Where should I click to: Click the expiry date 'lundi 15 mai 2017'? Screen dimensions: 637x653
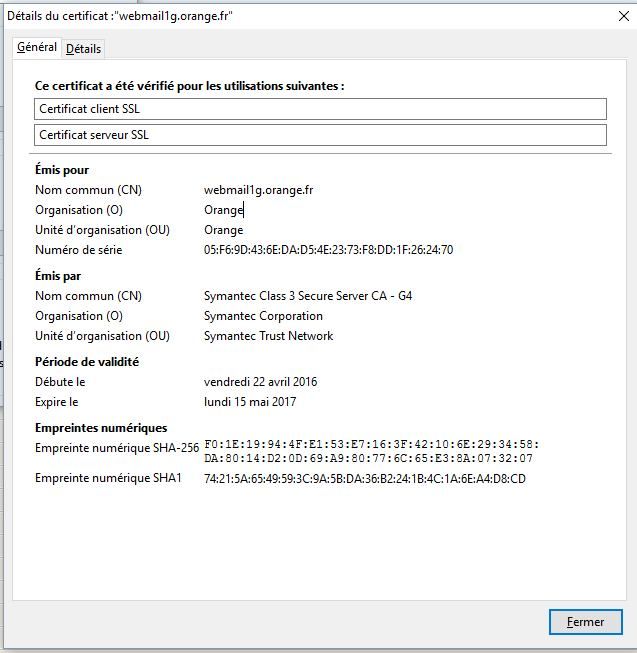(x=250, y=402)
